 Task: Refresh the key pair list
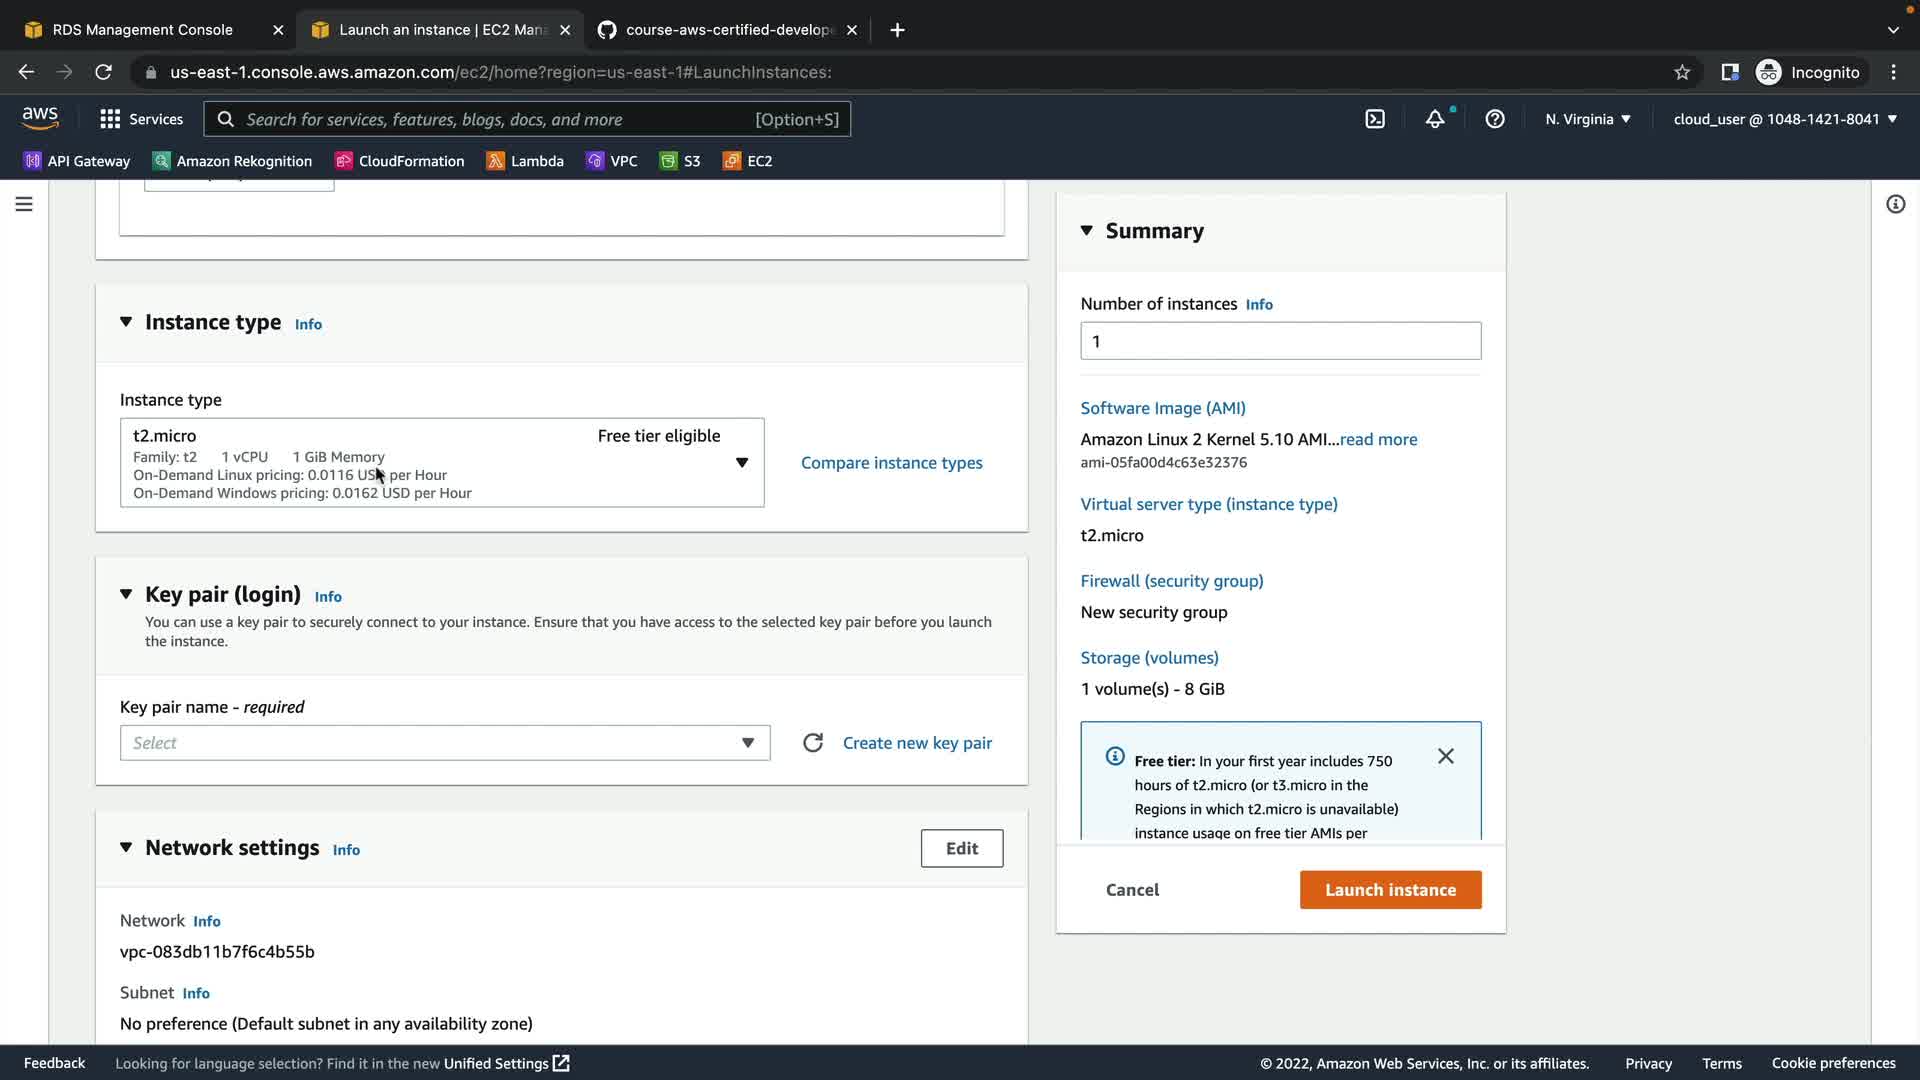(813, 743)
